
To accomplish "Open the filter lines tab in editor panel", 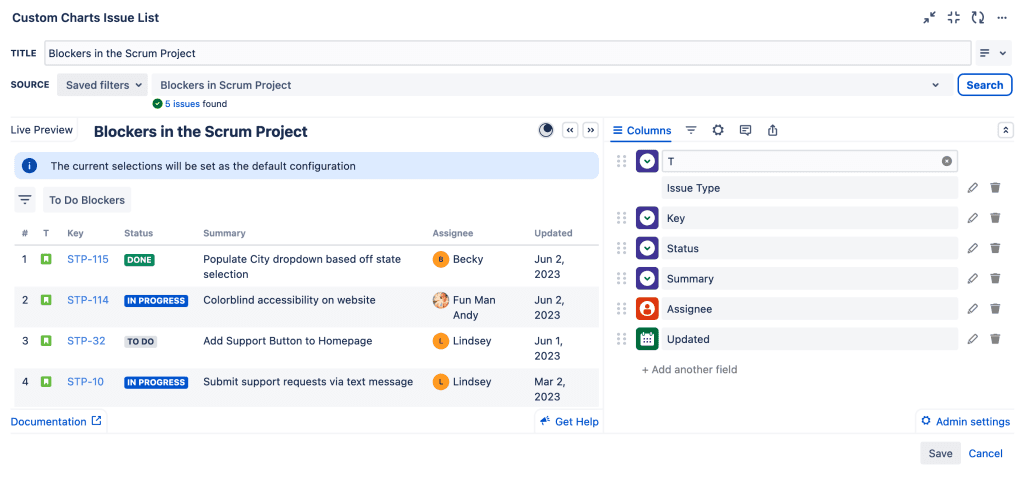I will [x=691, y=131].
